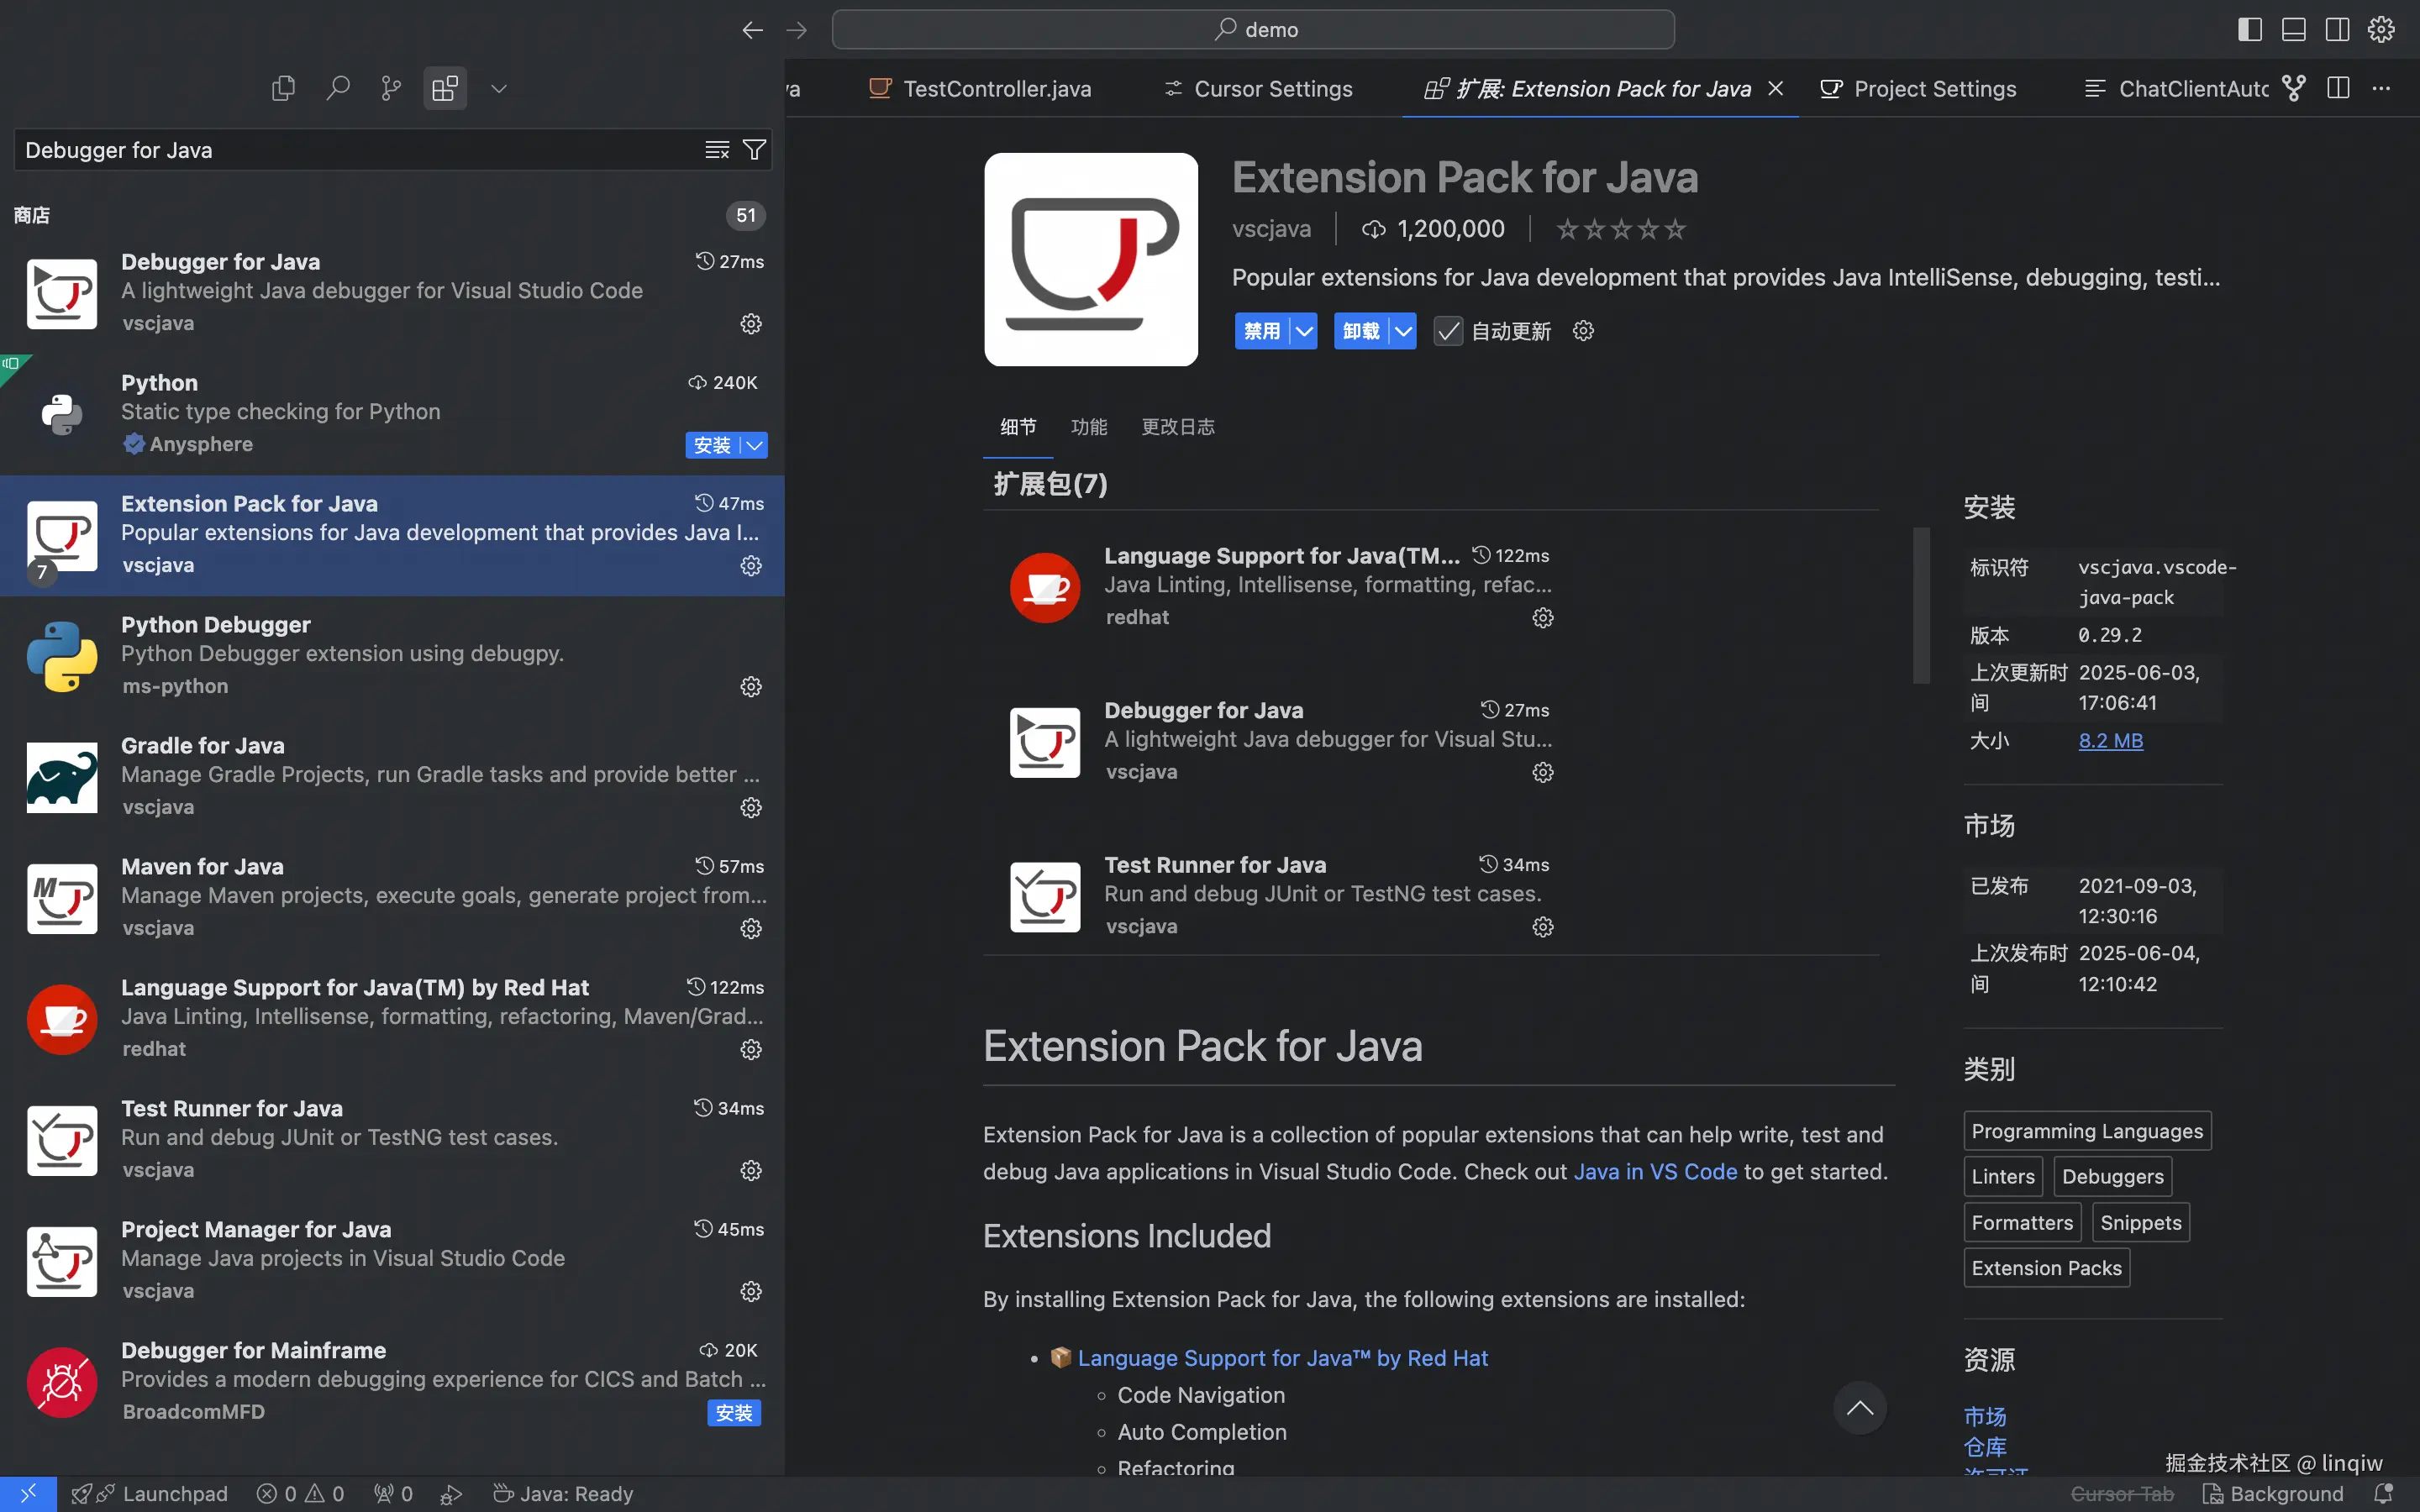Expand Python 安装 dropdown arrow
The image size is (2420, 1512).
tap(755, 445)
